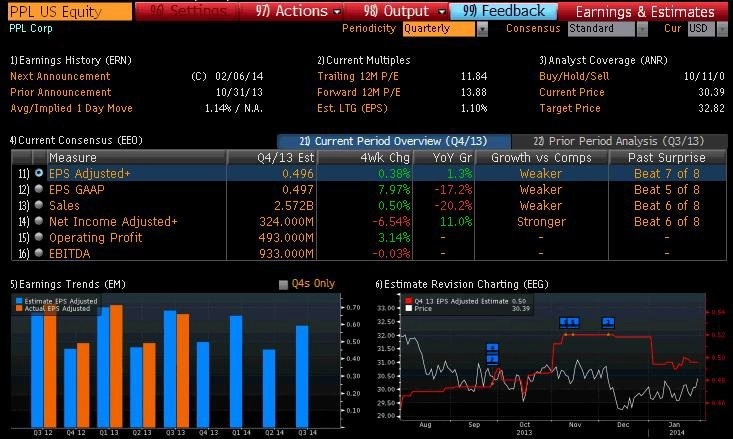Select the Sales measure radio button
The width and height of the screenshot is (733, 439).
[39, 205]
